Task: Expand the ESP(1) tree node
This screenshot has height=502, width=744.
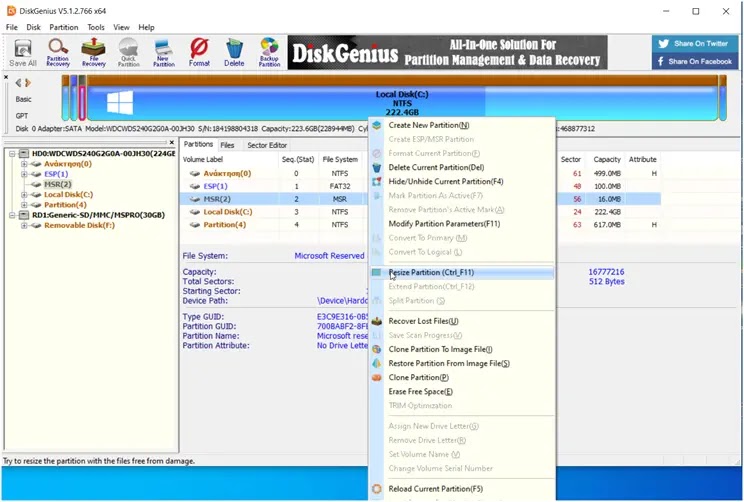Action: [x=24, y=174]
